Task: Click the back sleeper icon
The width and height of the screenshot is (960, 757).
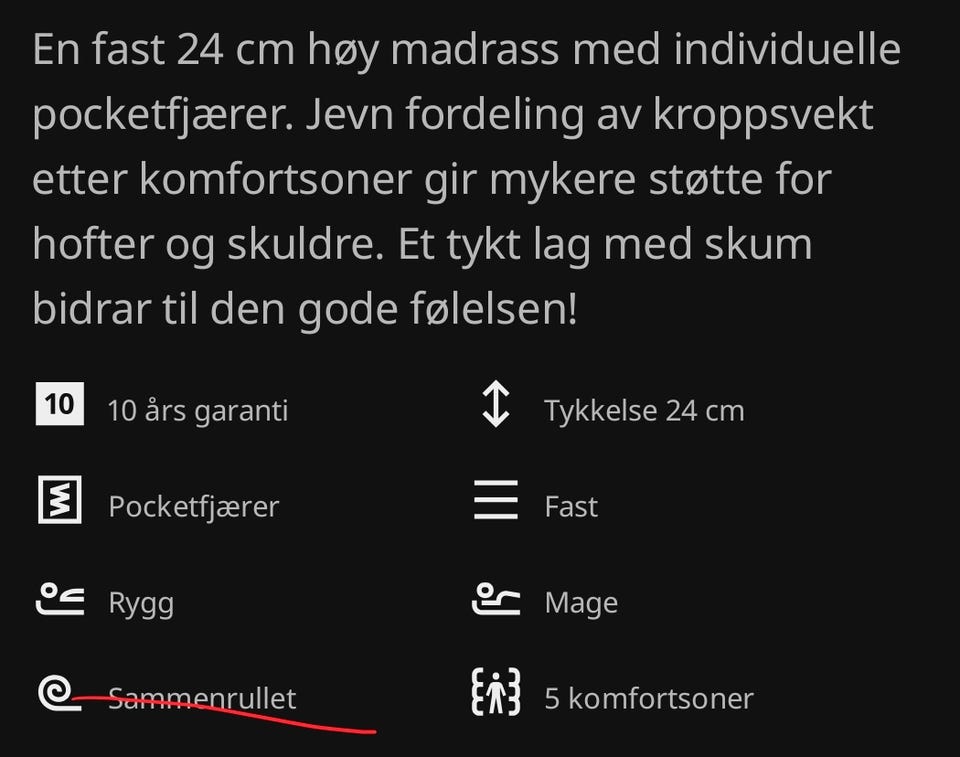Action: pos(59,598)
